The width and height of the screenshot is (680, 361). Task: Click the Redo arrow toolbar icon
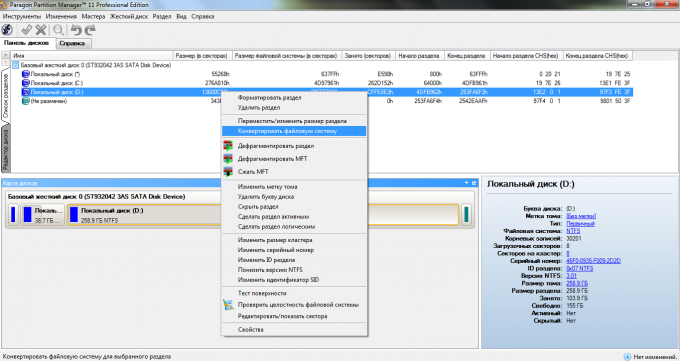pyautogui.click(x=90, y=30)
